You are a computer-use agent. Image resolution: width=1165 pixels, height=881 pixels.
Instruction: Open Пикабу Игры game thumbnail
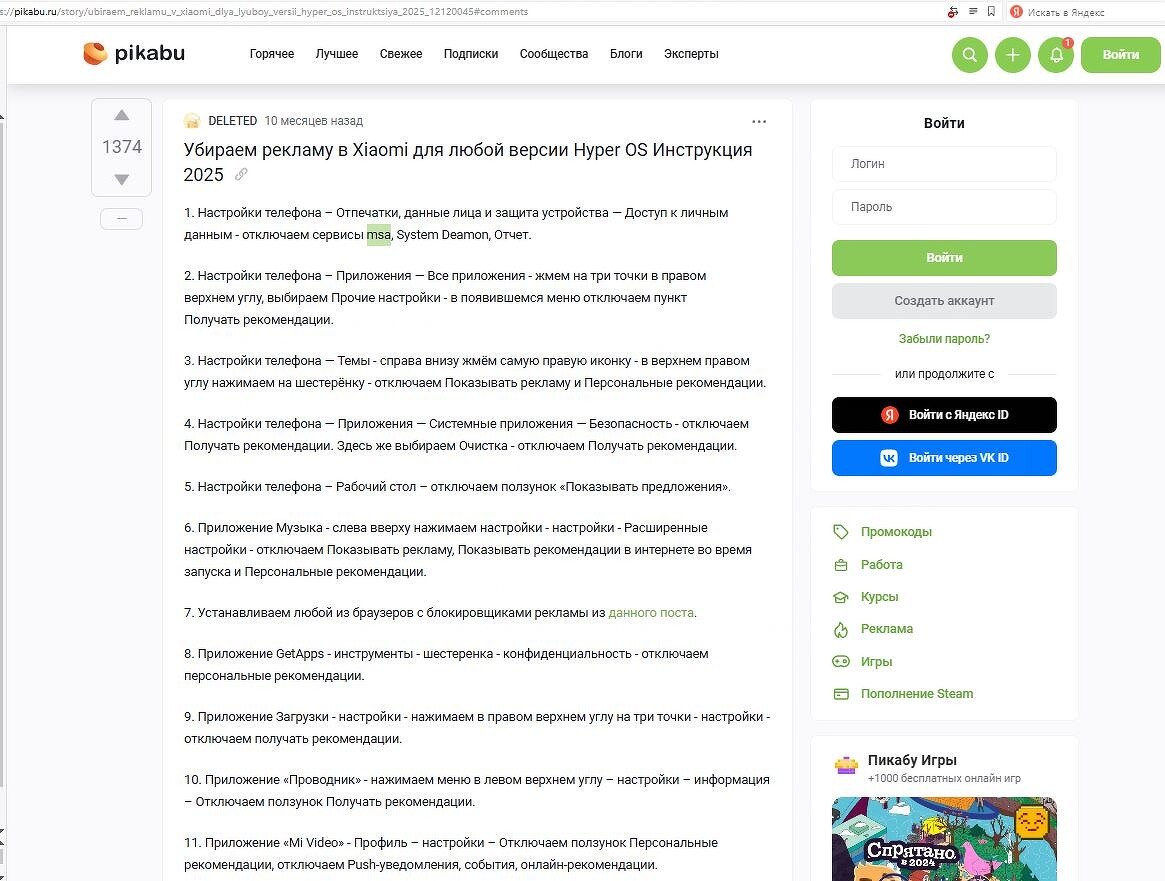944,838
